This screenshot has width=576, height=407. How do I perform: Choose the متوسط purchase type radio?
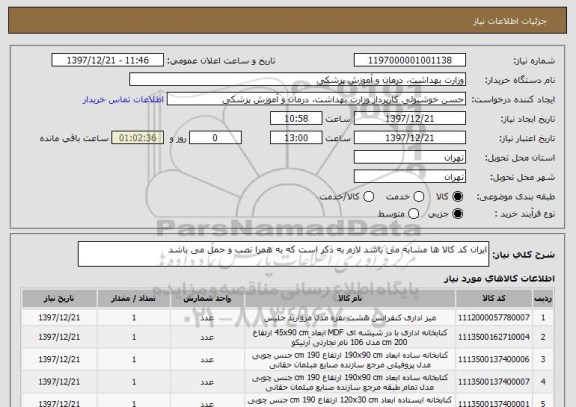[x=413, y=214]
